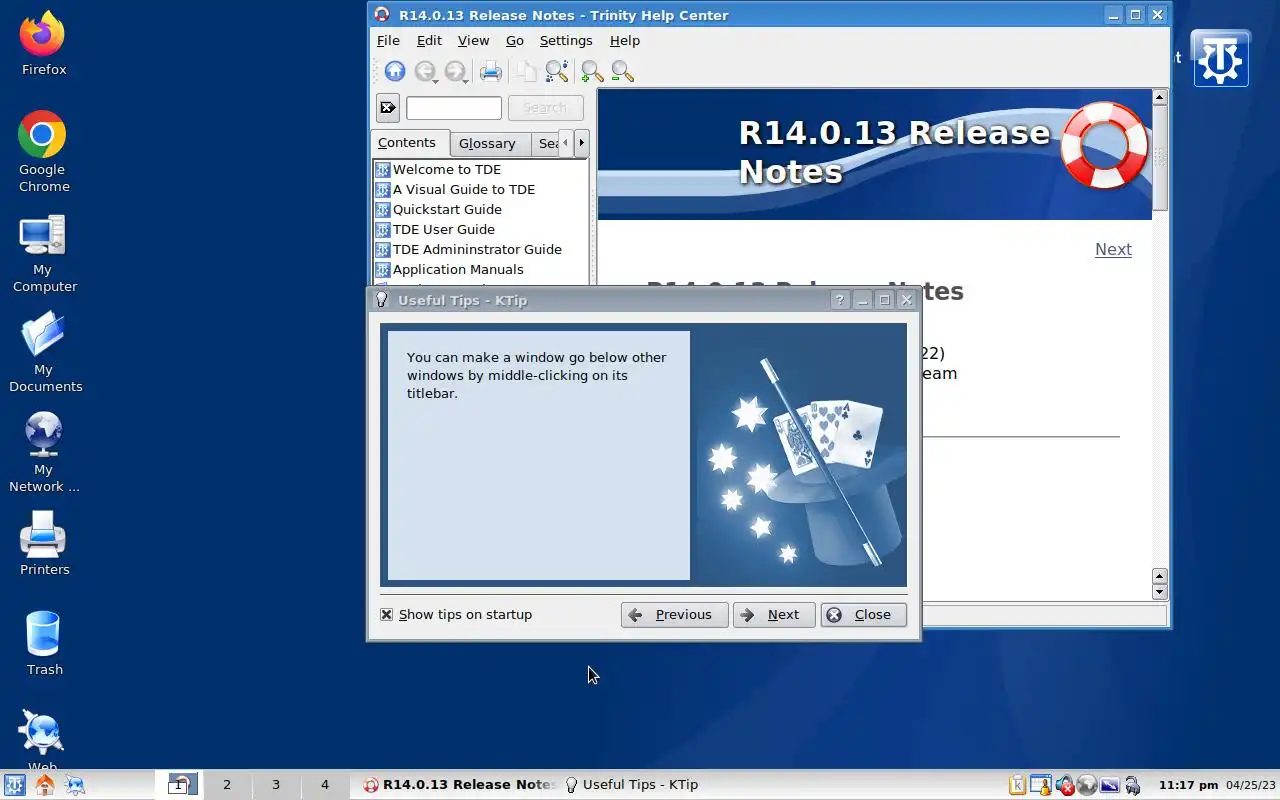Open the display settings tray icon

point(1109,785)
